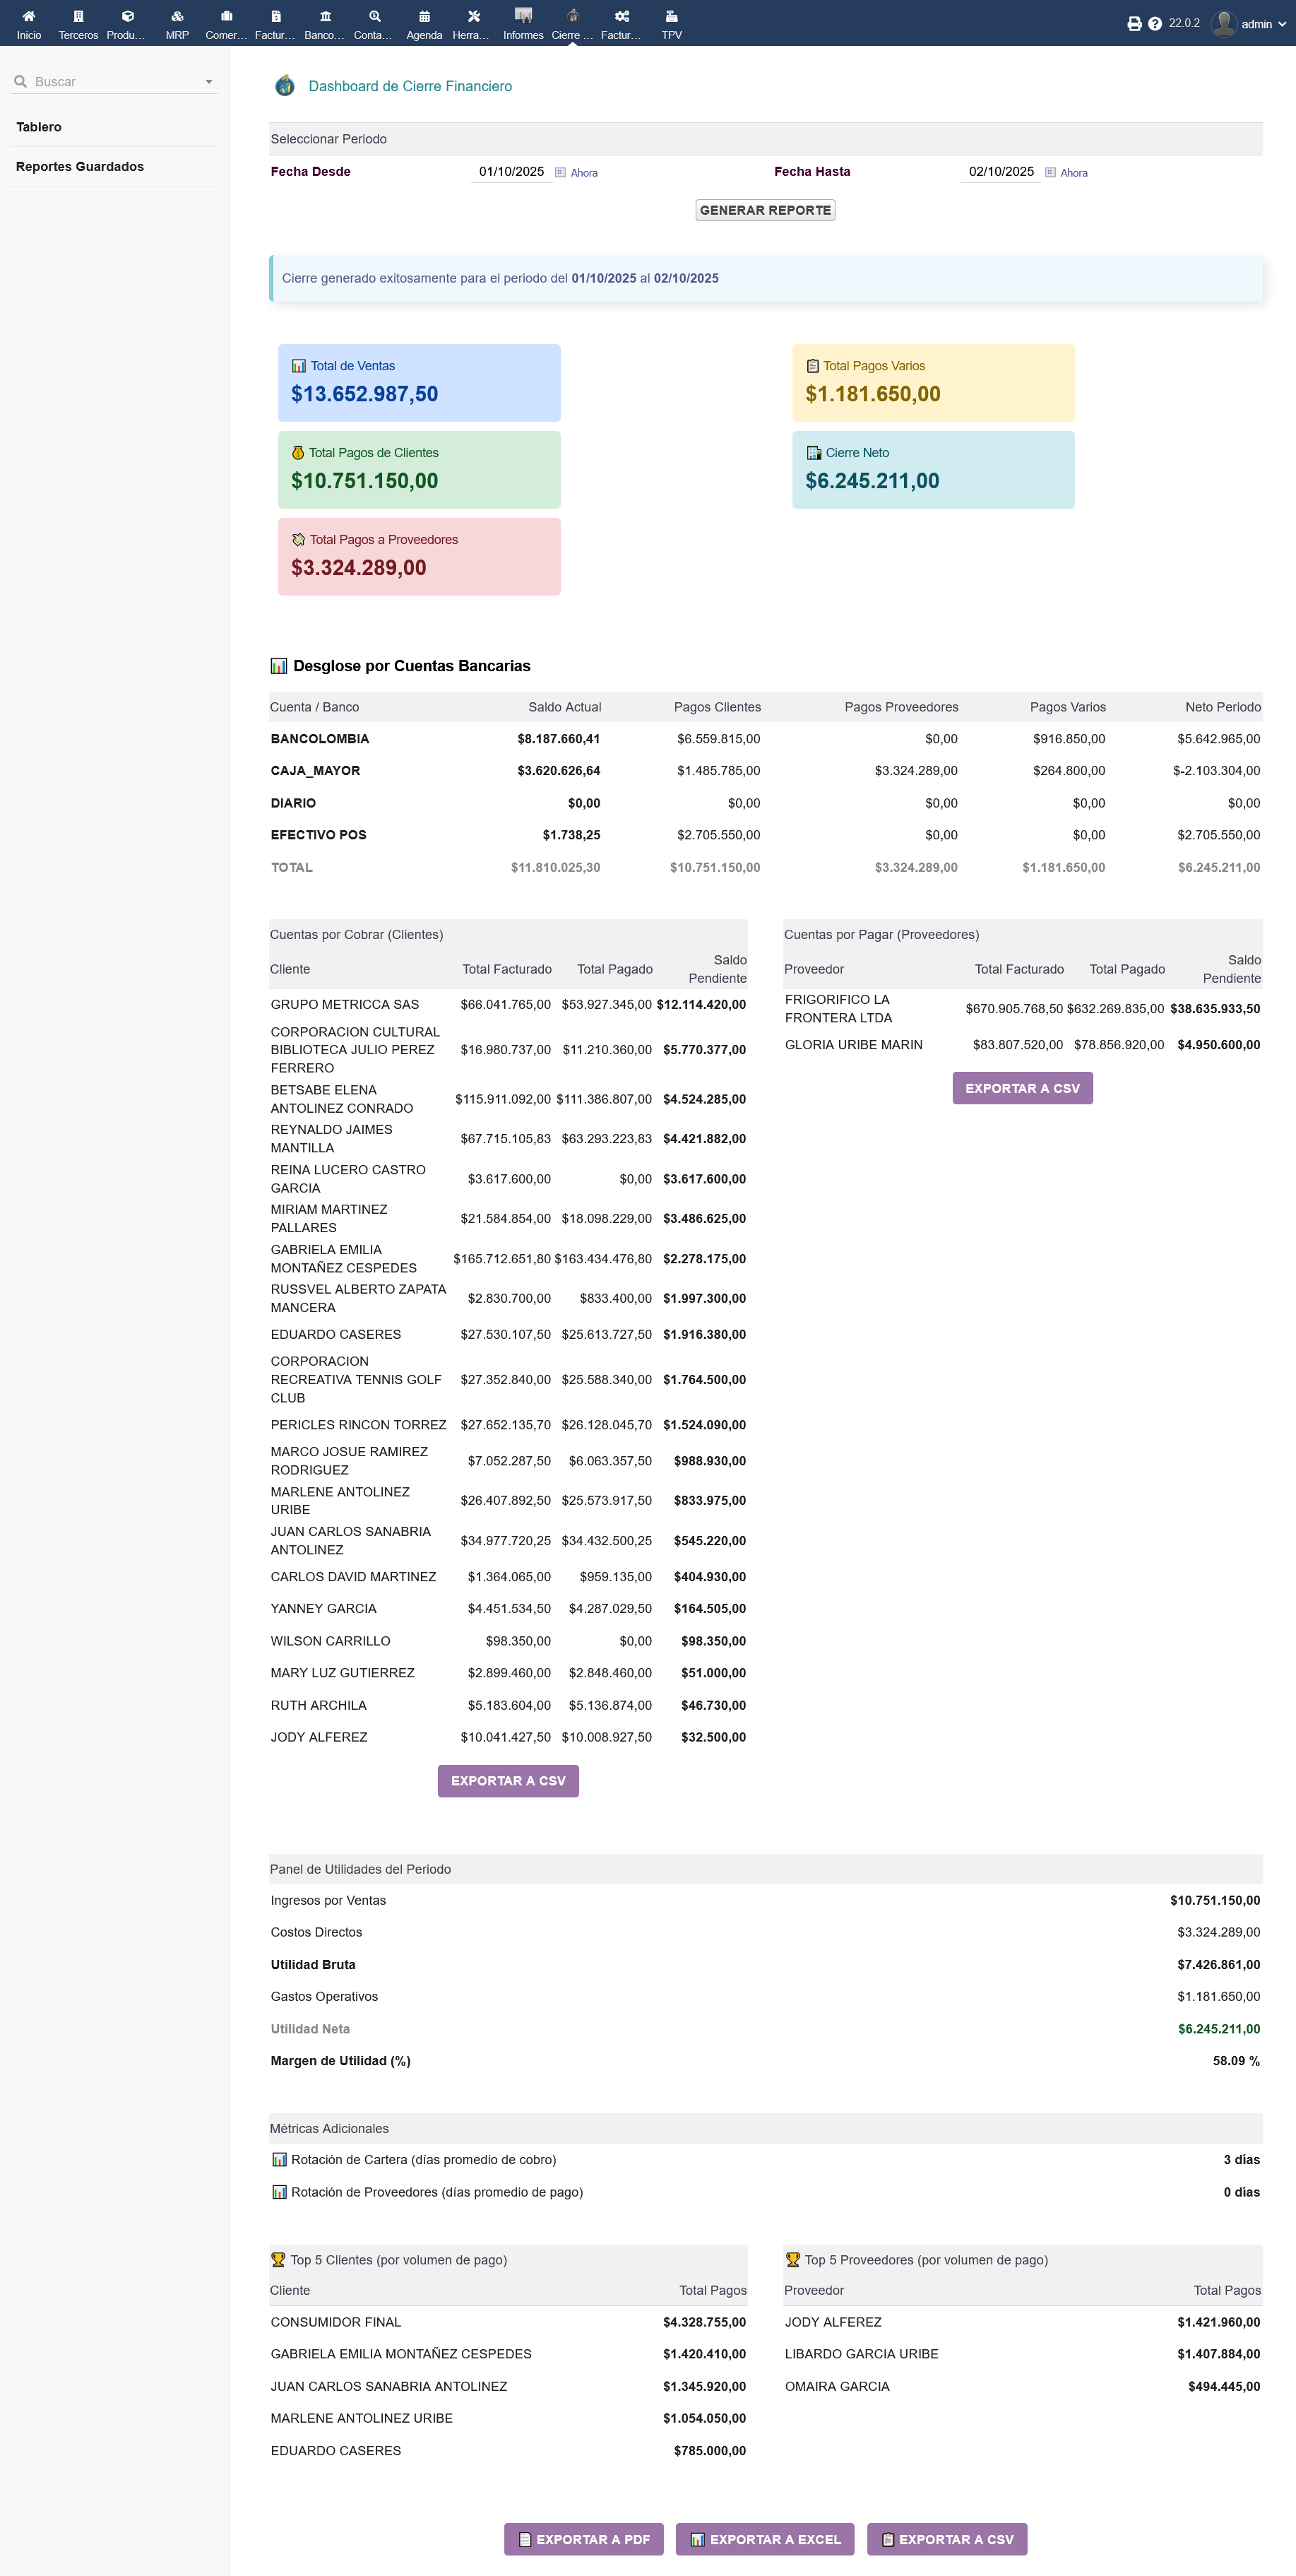The image size is (1296, 2576).
Task: Click Saldo Actual column header
Action: pyautogui.click(x=565, y=707)
